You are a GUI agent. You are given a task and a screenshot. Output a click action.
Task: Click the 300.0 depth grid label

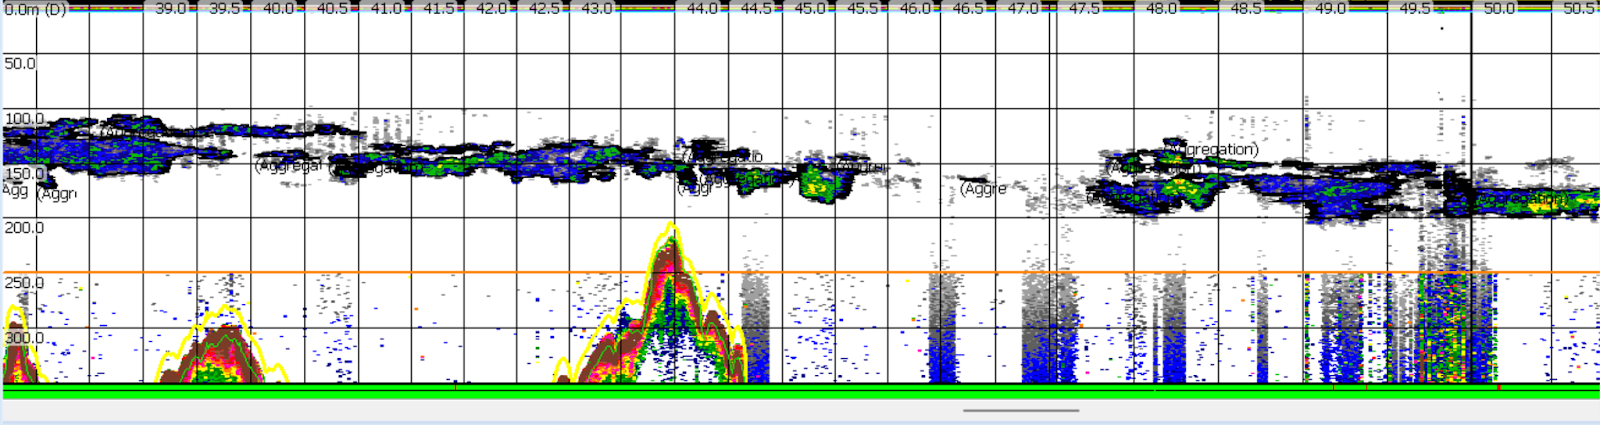(25, 338)
